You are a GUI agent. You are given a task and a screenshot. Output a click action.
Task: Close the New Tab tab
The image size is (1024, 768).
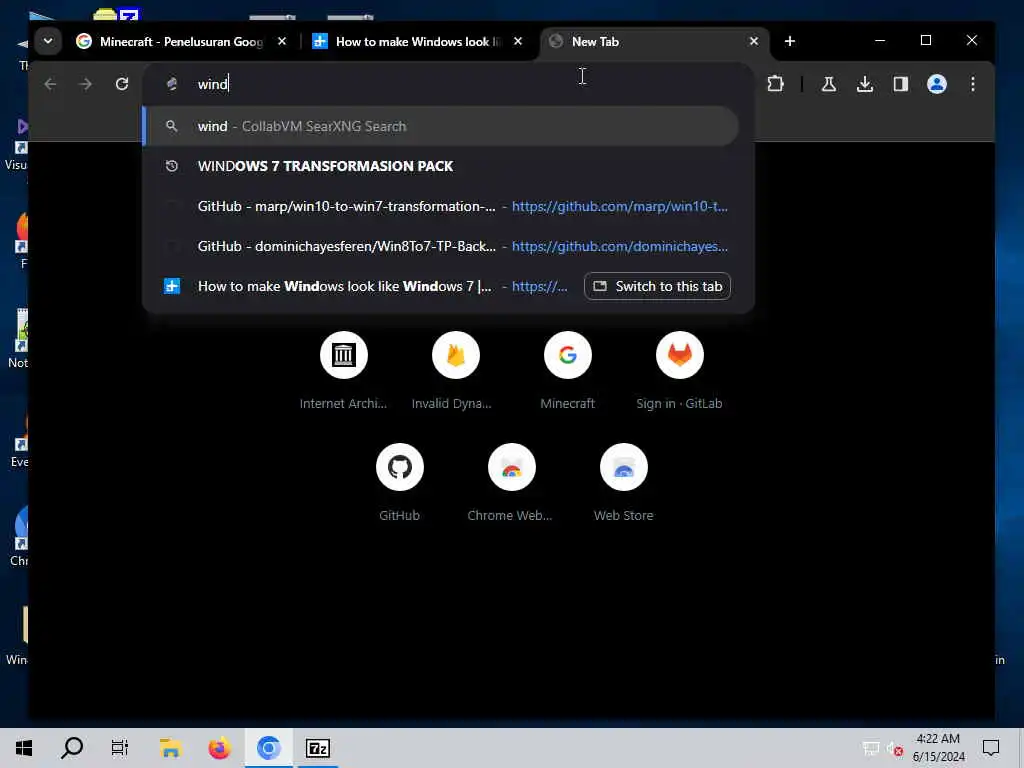coord(754,41)
